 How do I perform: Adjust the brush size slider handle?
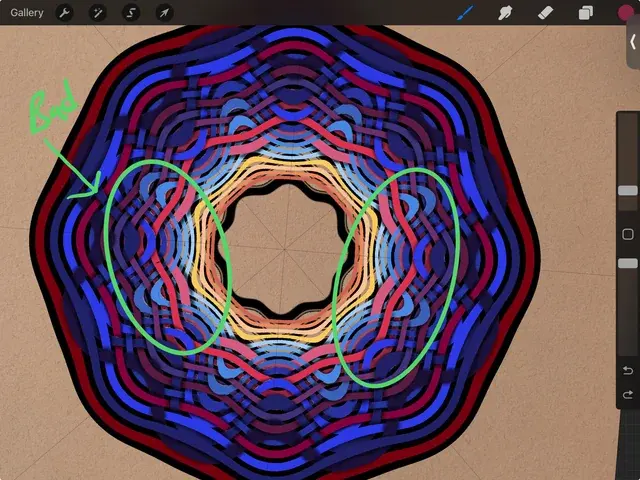pyautogui.click(x=628, y=190)
